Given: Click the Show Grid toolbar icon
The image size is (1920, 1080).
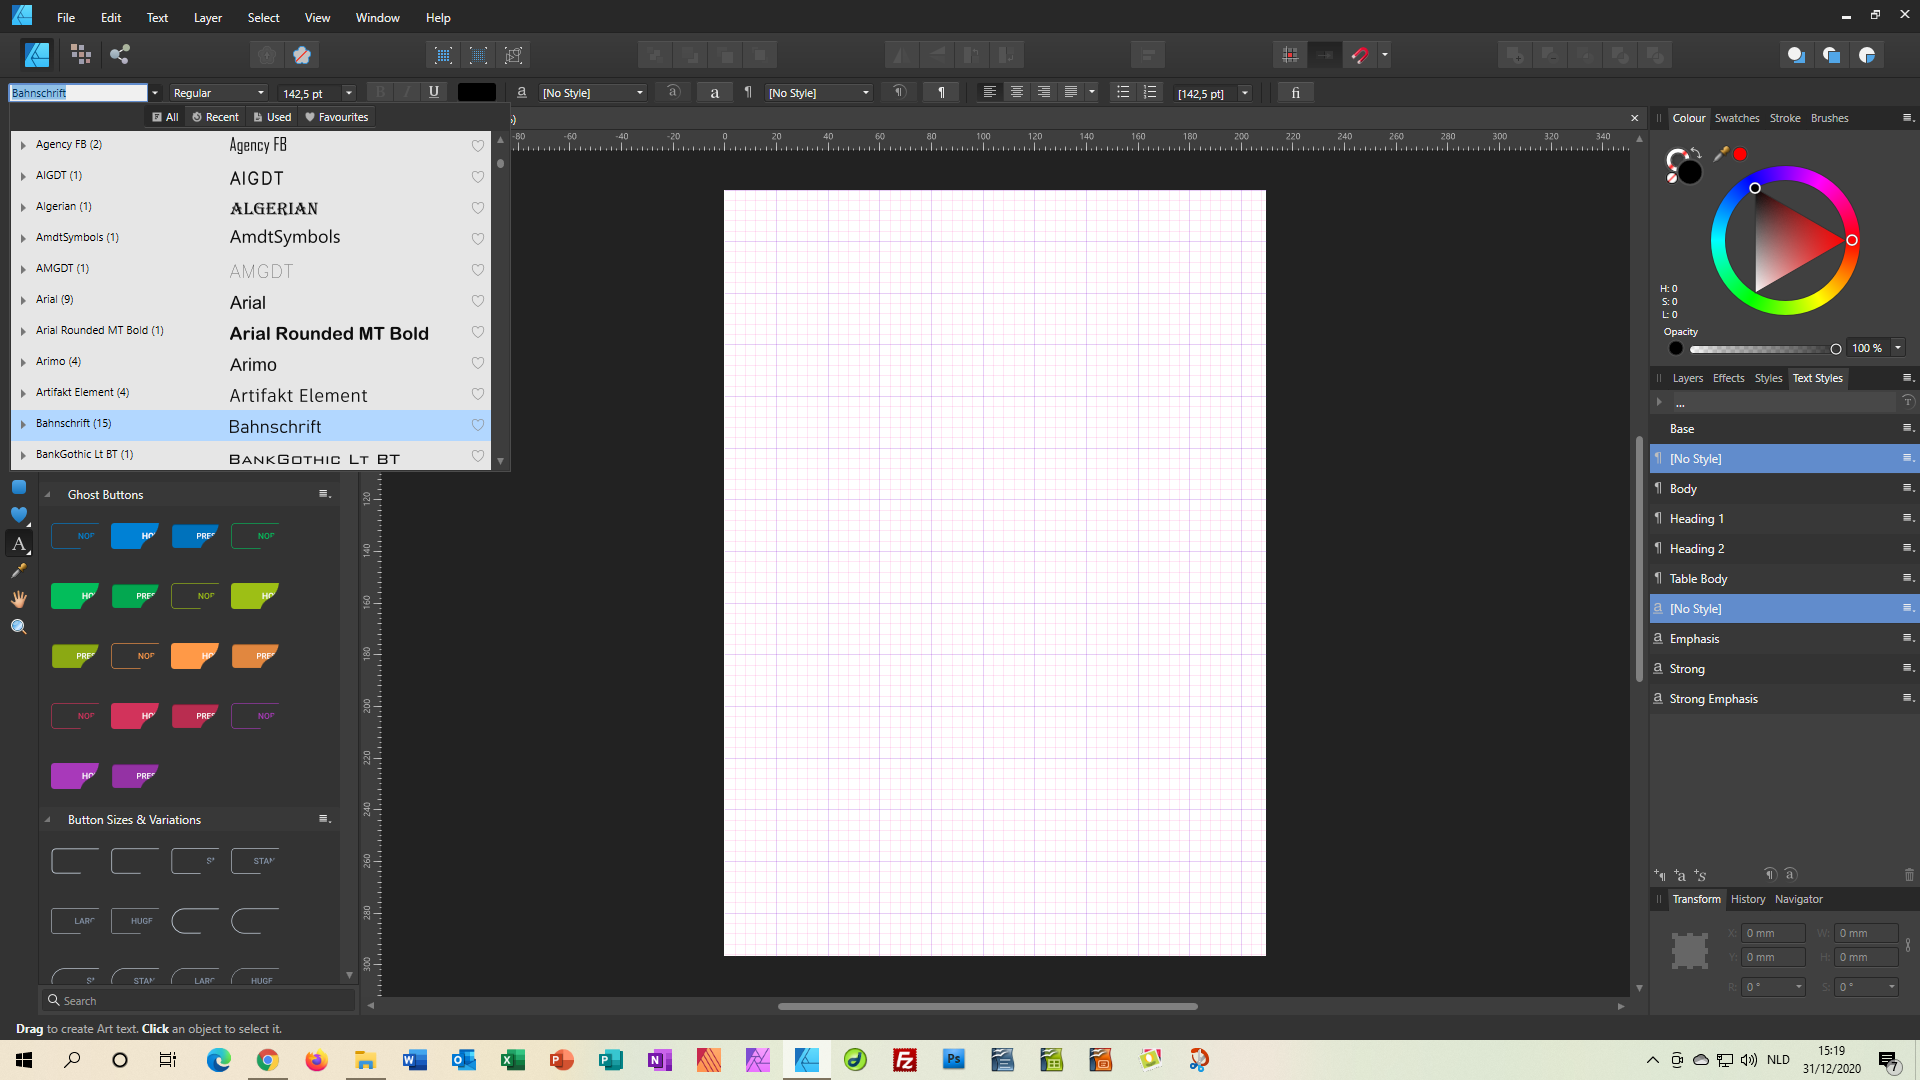Looking at the screenshot, I should (1290, 55).
